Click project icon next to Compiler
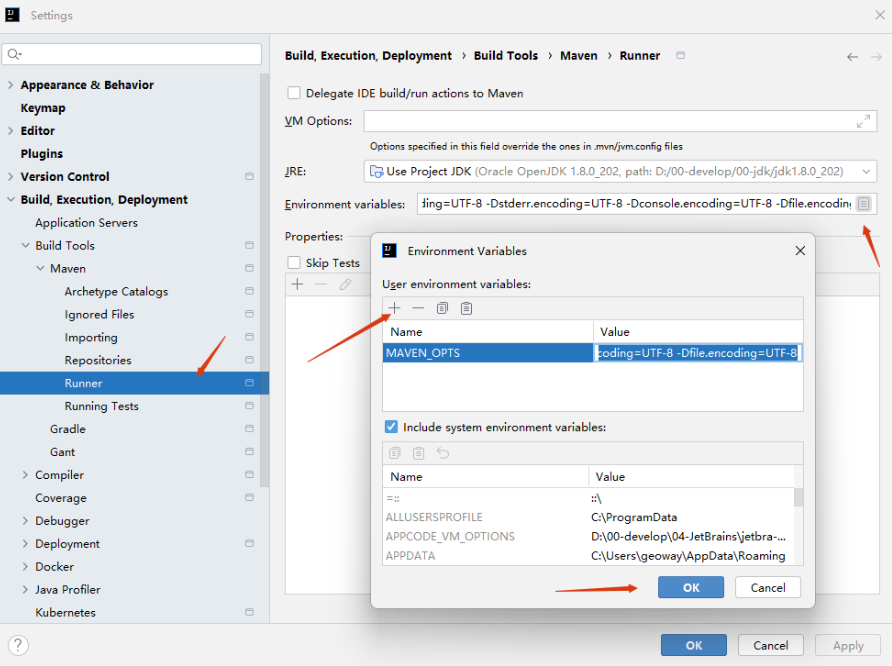892x666 pixels. 249,474
